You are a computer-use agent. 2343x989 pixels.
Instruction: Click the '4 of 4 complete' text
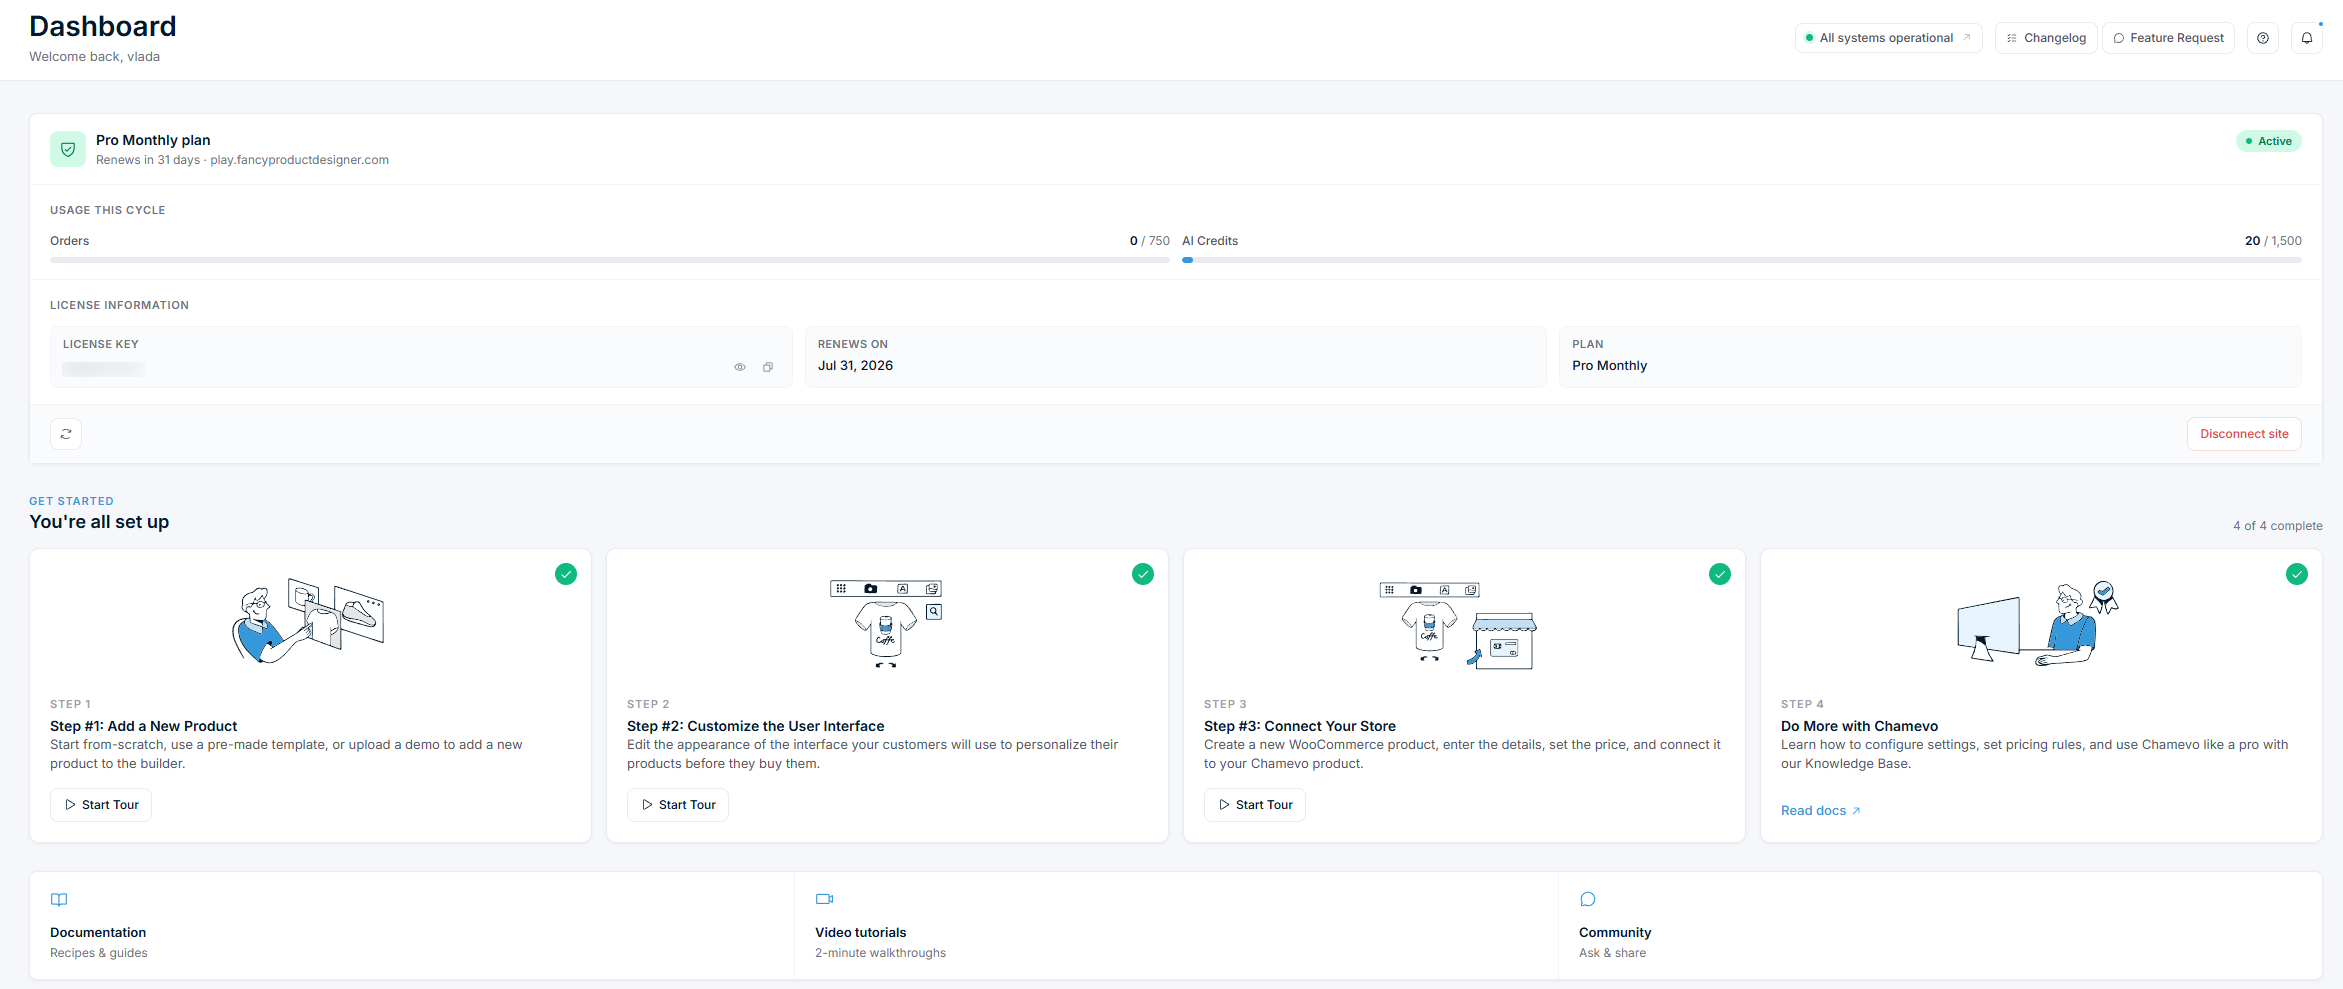pyautogui.click(x=2278, y=526)
